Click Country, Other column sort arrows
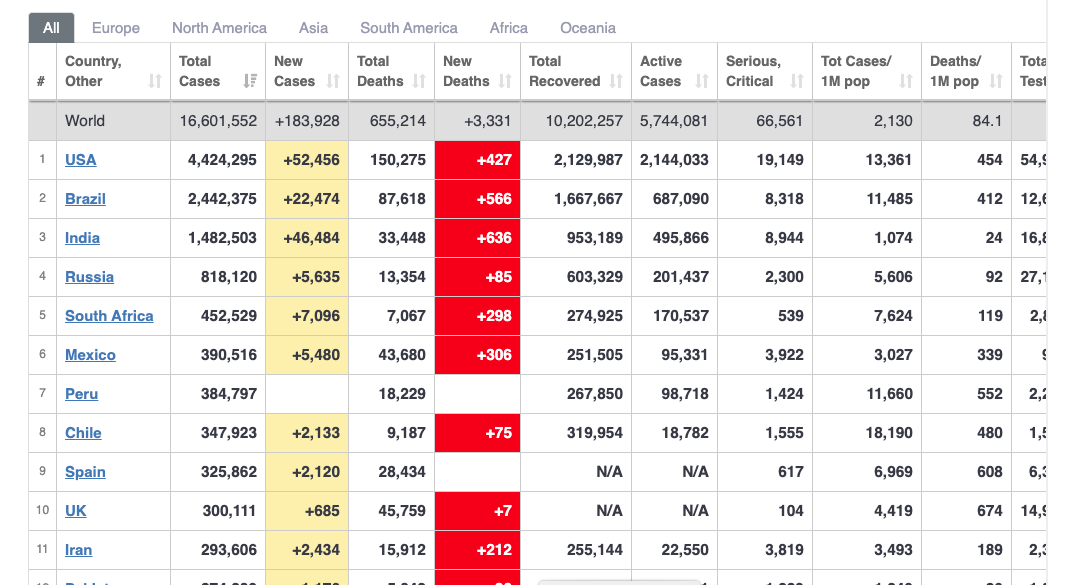The width and height of the screenshot is (1076, 585). pos(155,81)
